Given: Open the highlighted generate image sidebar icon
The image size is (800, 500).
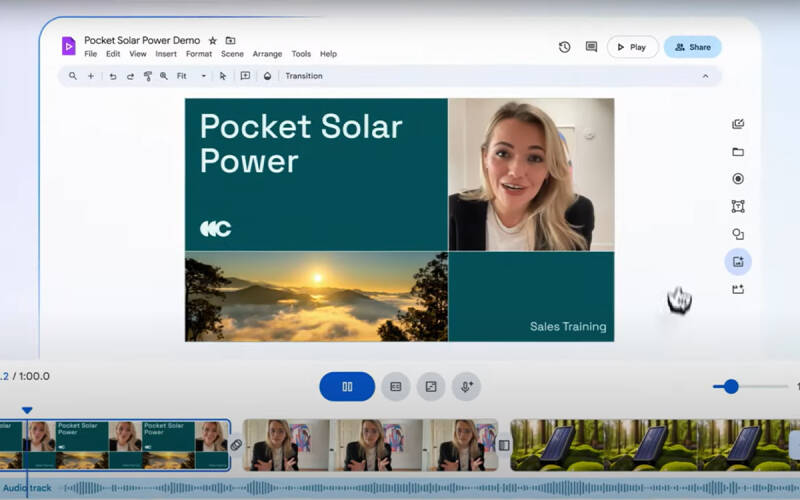Looking at the screenshot, I should (738, 262).
